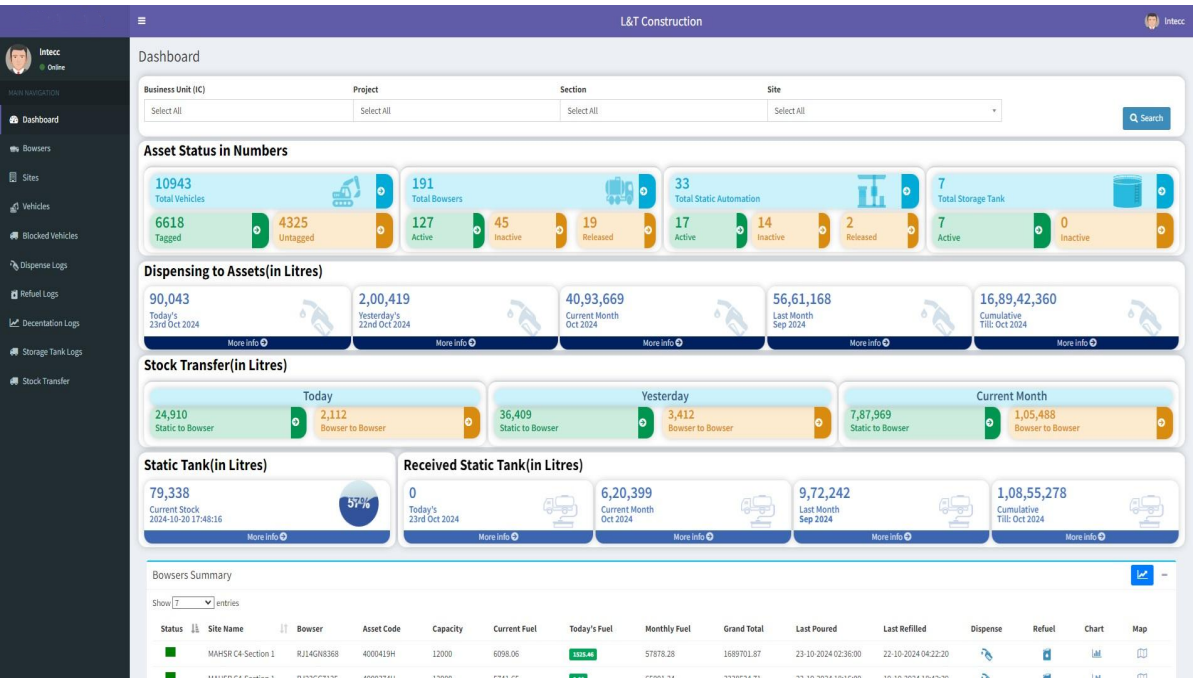Open Bowsers in the sidebar
The width and height of the screenshot is (1196, 678).
click(65, 149)
